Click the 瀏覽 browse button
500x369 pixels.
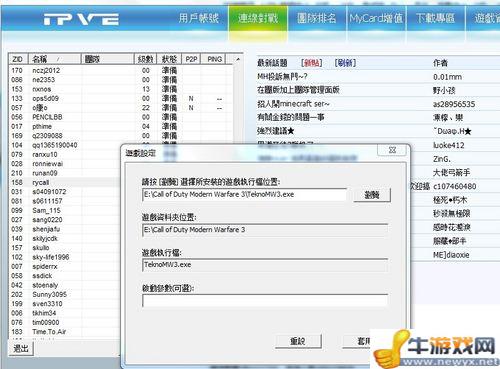(x=372, y=195)
